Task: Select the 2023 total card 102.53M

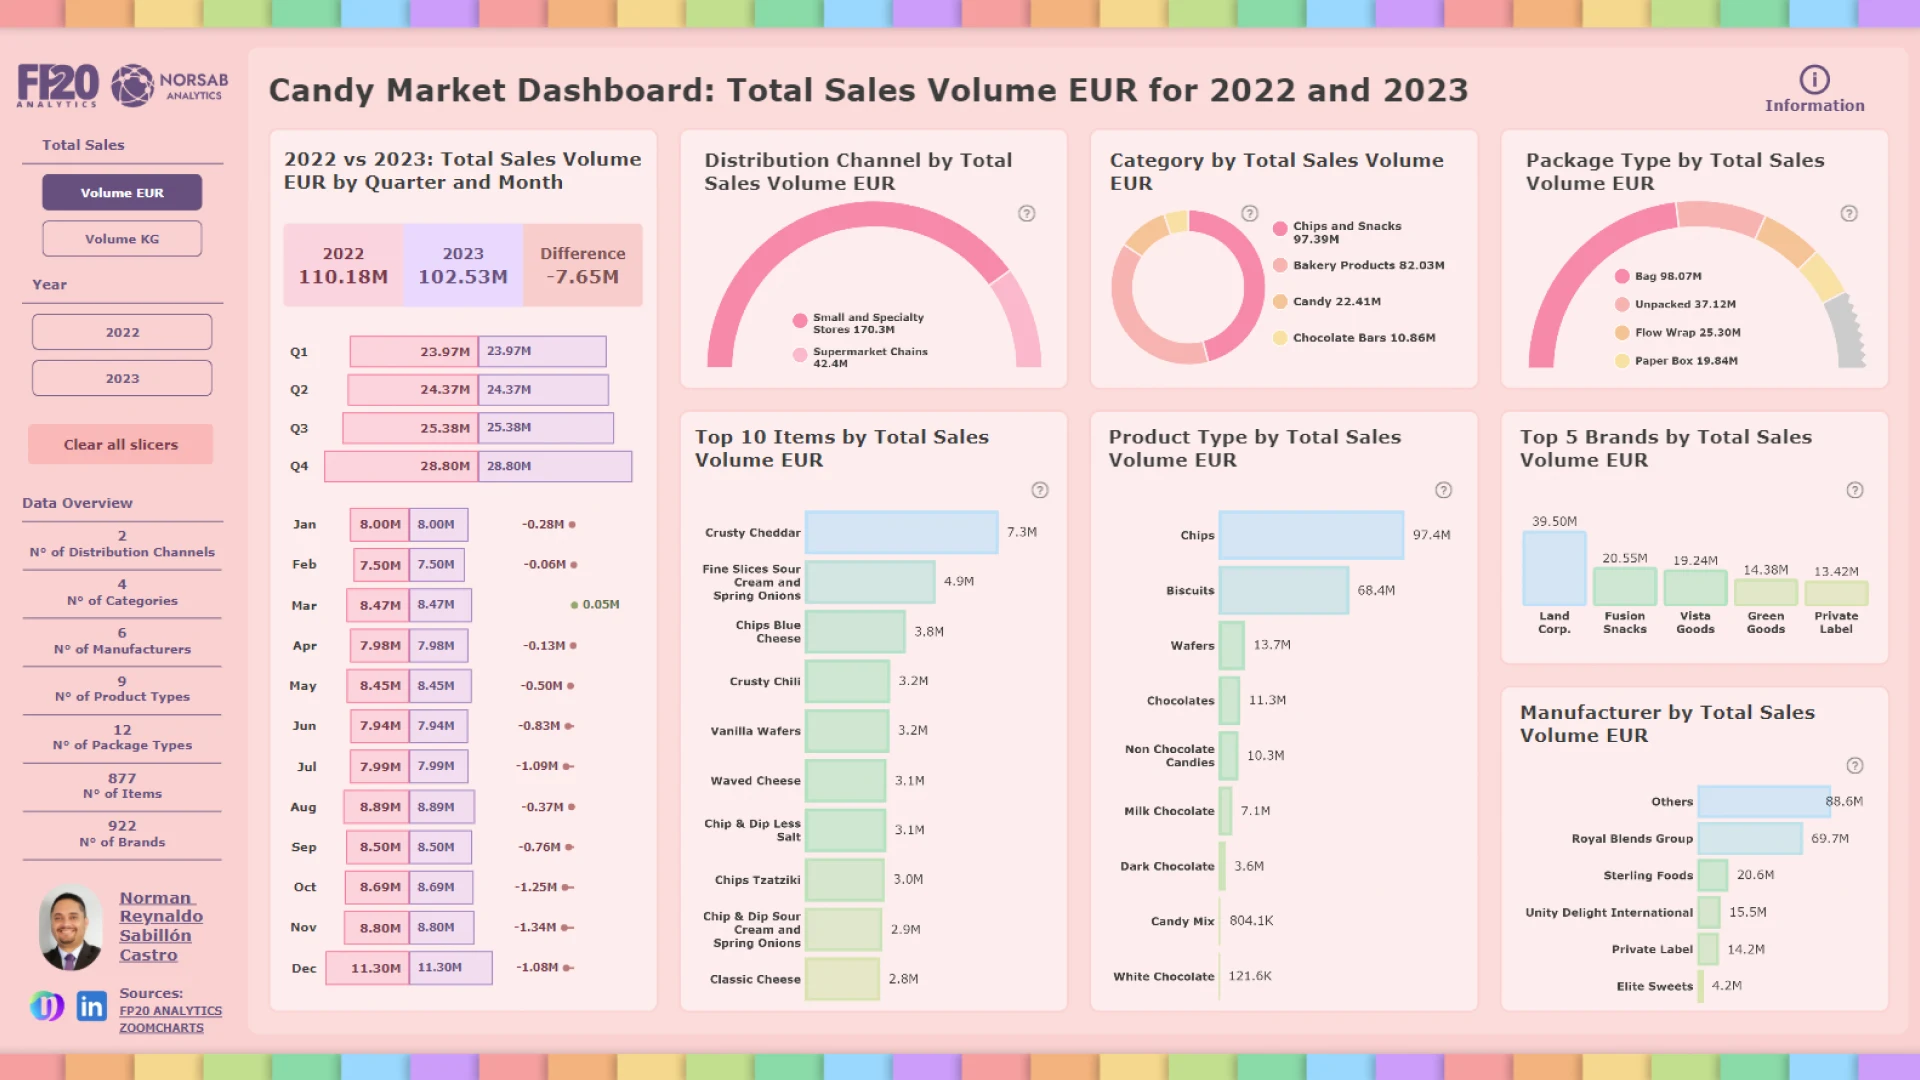Action: [x=463, y=265]
